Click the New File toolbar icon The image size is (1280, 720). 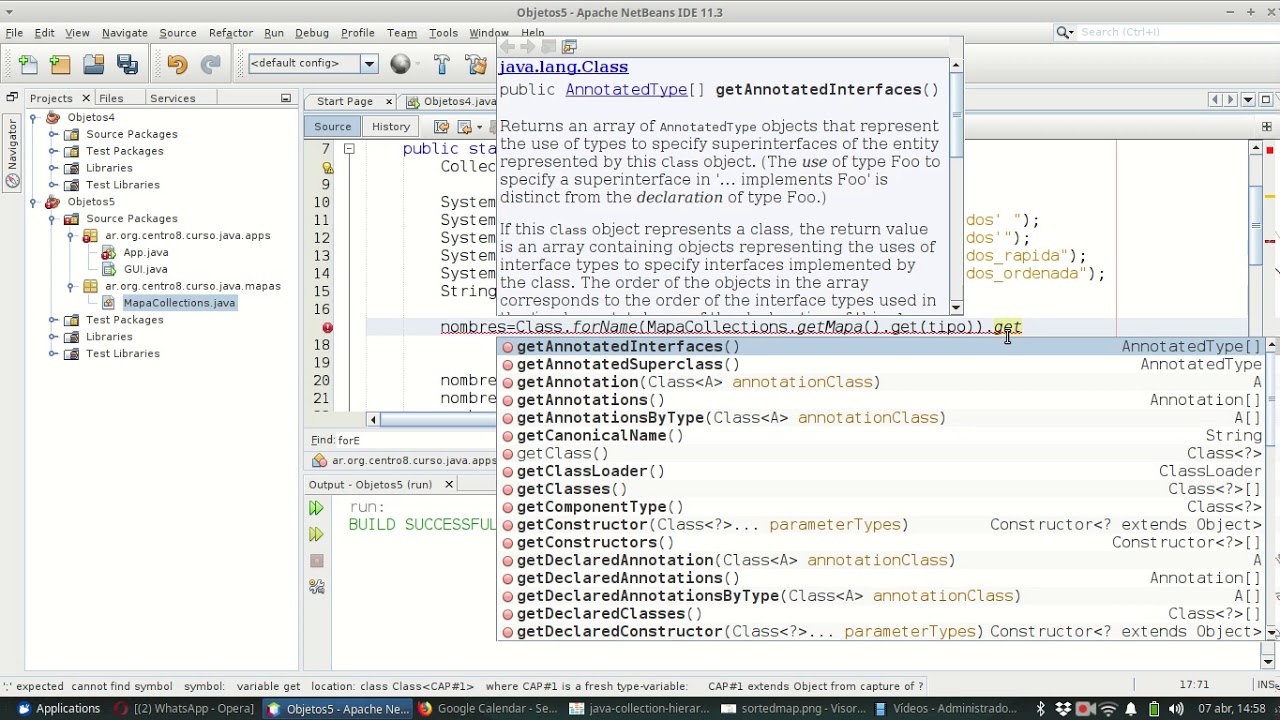28,64
